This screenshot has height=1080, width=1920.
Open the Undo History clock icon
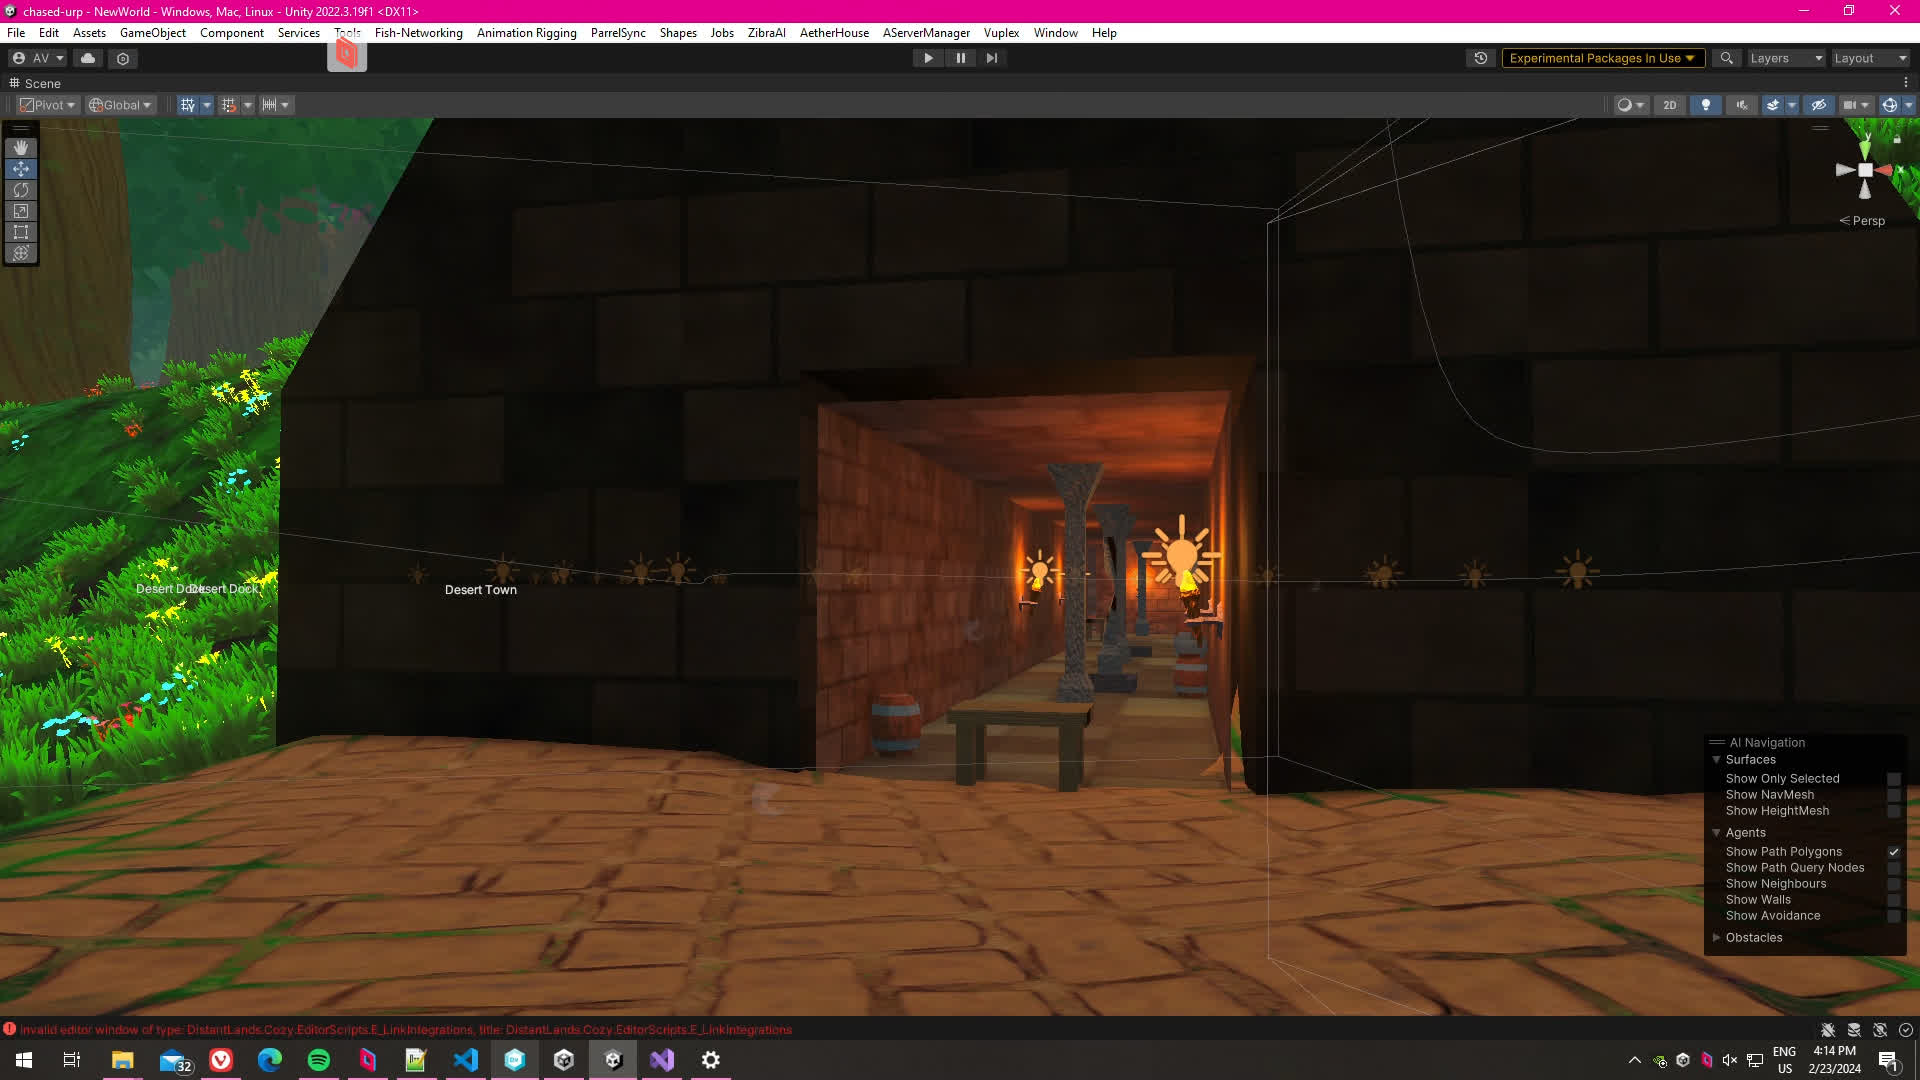(1481, 58)
